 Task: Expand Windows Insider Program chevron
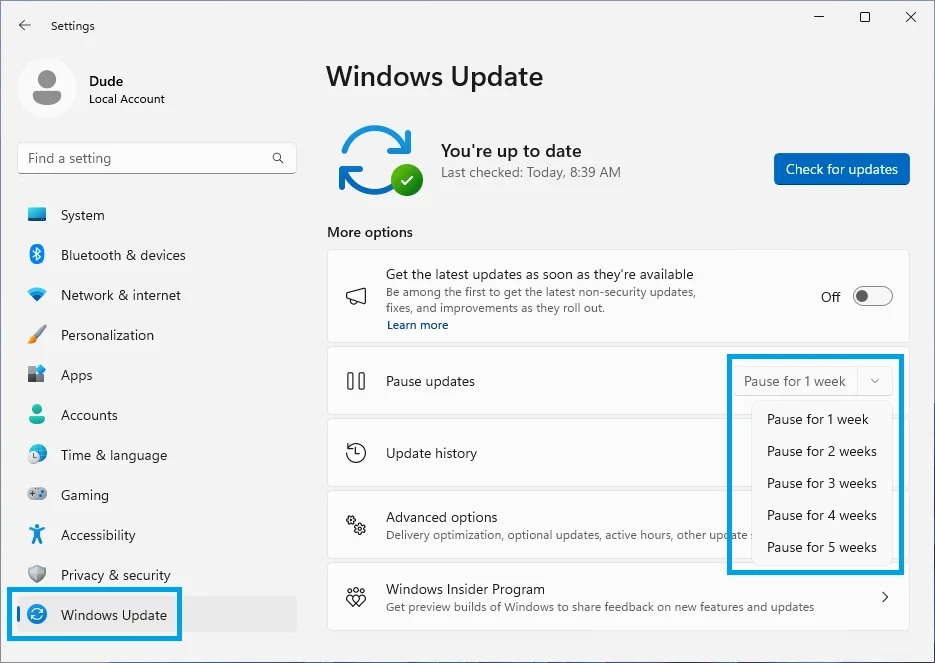pos(884,597)
